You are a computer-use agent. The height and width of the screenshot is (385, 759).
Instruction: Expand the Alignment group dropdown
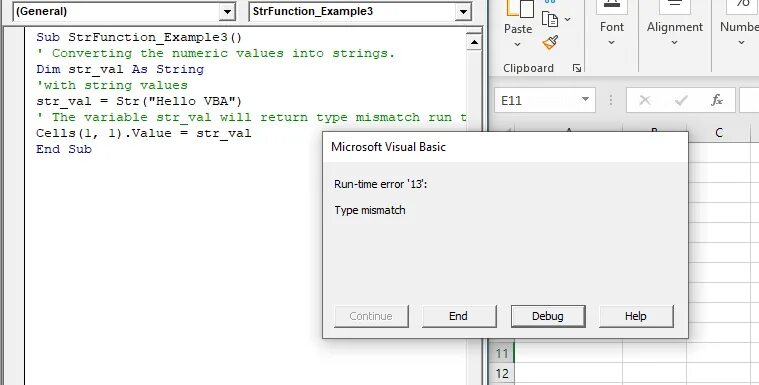point(674,43)
